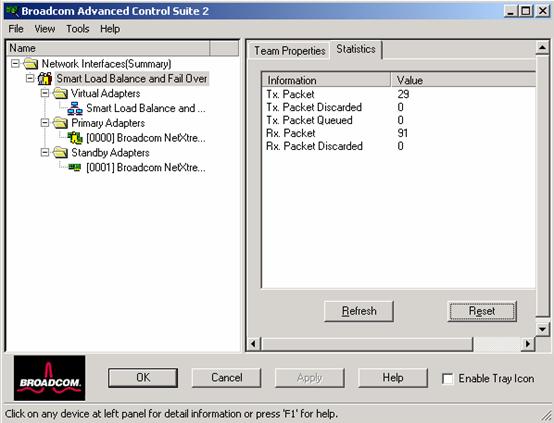Click the vertical scrollbar down arrow
This screenshot has height=423, width=554.
542,329
